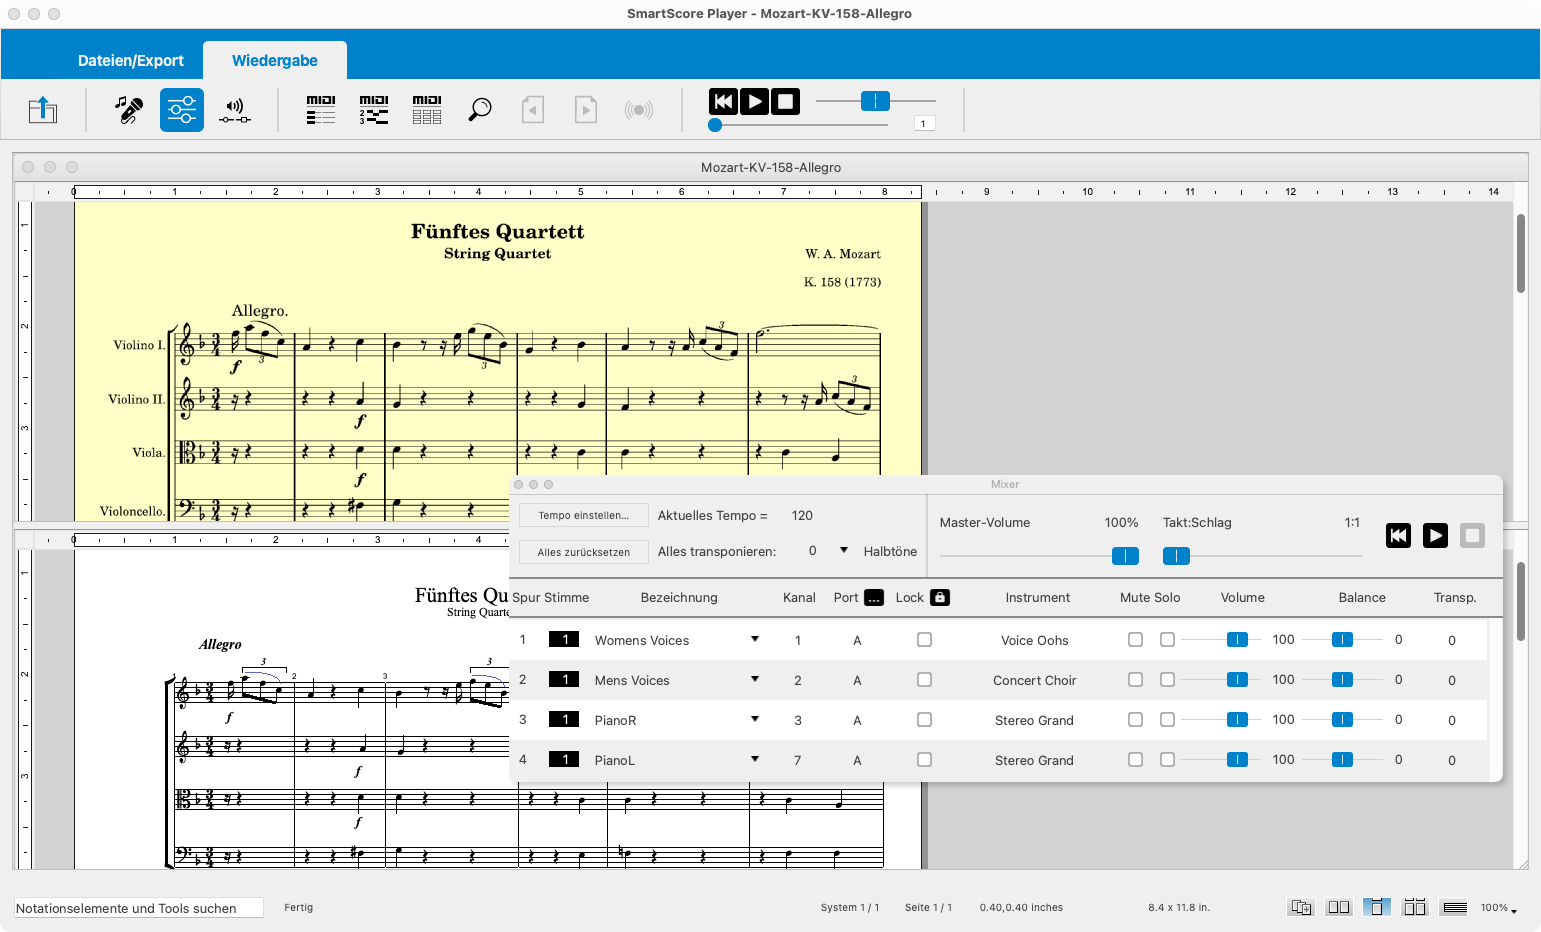1541x932 pixels.
Task: Enable Solo for the PianoR track
Action: [x=1167, y=720]
